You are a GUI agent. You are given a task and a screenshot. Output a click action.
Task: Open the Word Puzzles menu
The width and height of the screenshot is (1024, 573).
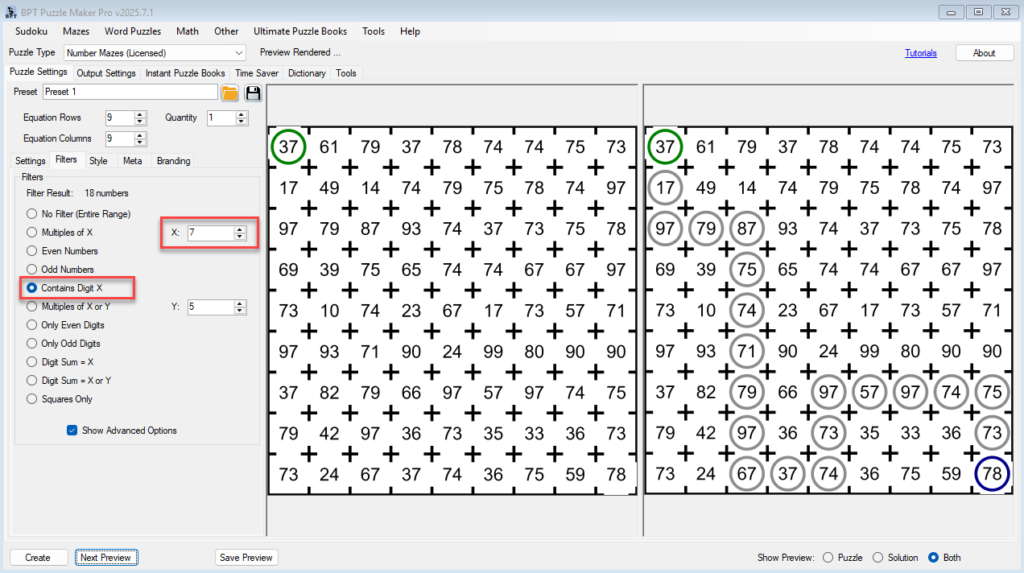[133, 31]
